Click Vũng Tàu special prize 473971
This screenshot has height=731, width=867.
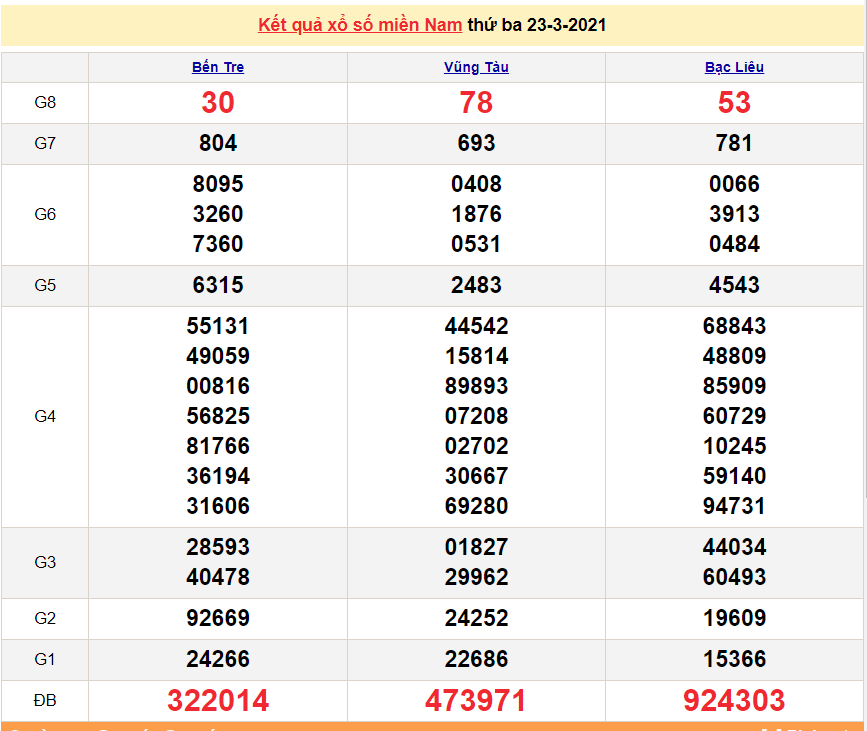point(476,701)
